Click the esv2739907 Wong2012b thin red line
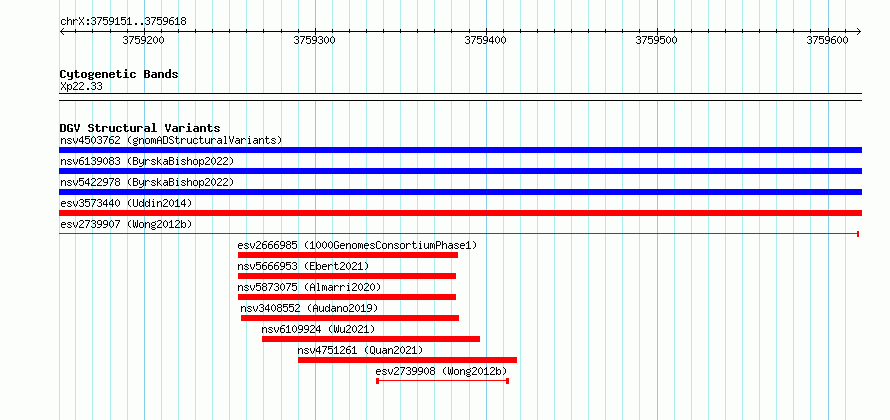This screenshot has width=890, height=420. tap(459, 234)
